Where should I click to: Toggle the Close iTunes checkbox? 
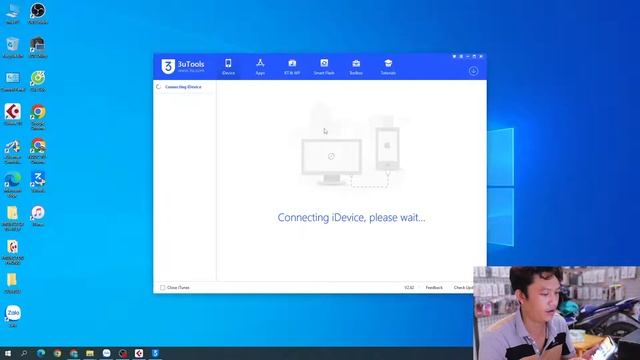(x=162, y=288)
